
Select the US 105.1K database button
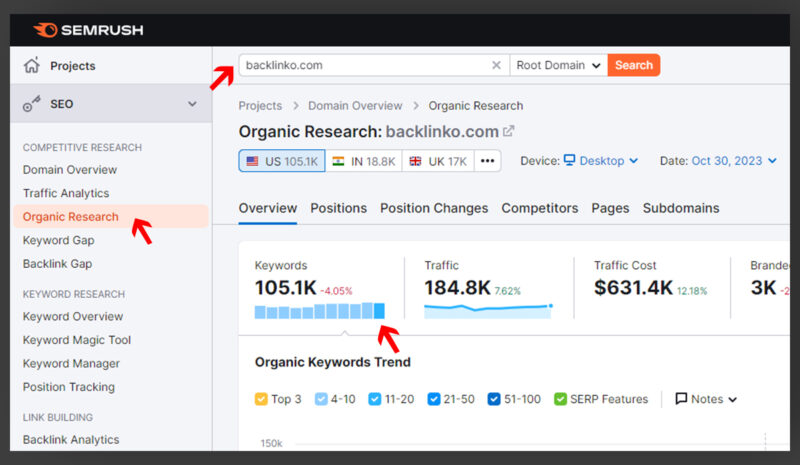click(282, 161)
